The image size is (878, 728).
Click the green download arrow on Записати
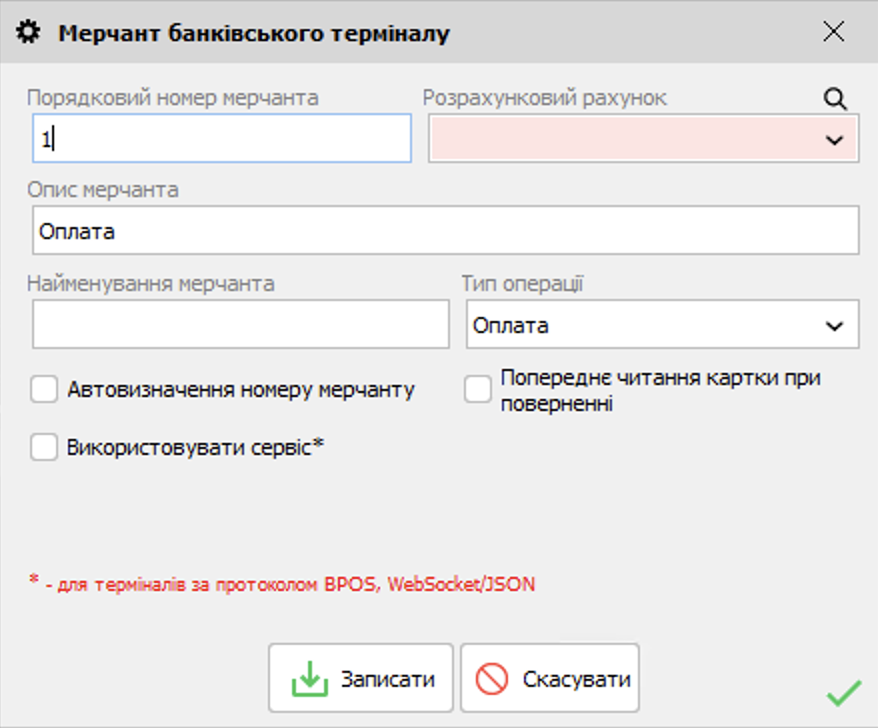(x=310, y=680)
